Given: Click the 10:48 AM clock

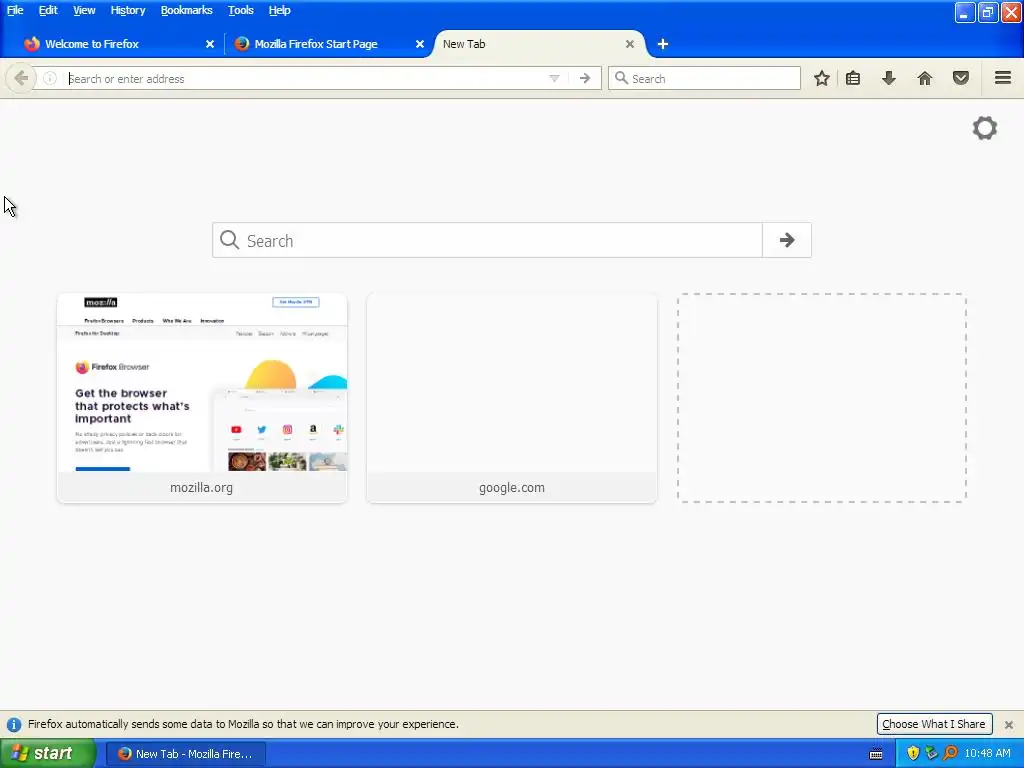Looking at the screenshot, I should (x=987, y=754).
